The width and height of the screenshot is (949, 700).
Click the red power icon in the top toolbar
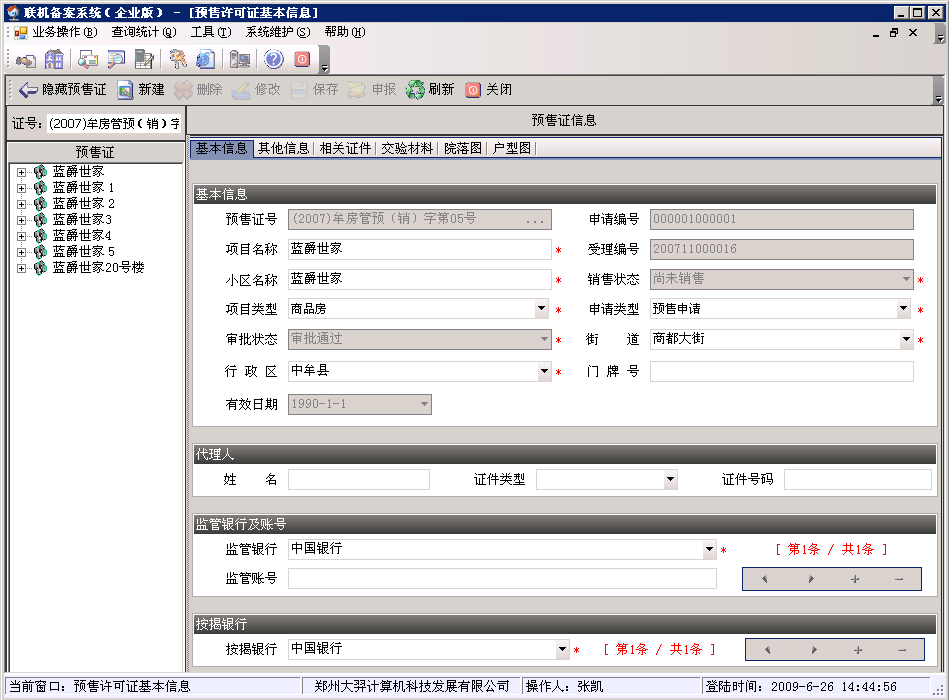point(302,60)
